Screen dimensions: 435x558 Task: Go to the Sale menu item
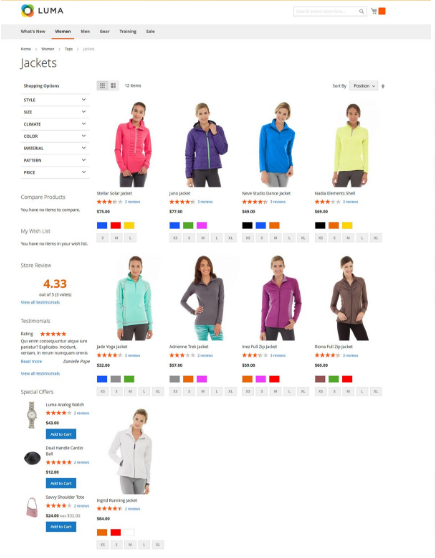pyautogui.click(x=150, y=31)
